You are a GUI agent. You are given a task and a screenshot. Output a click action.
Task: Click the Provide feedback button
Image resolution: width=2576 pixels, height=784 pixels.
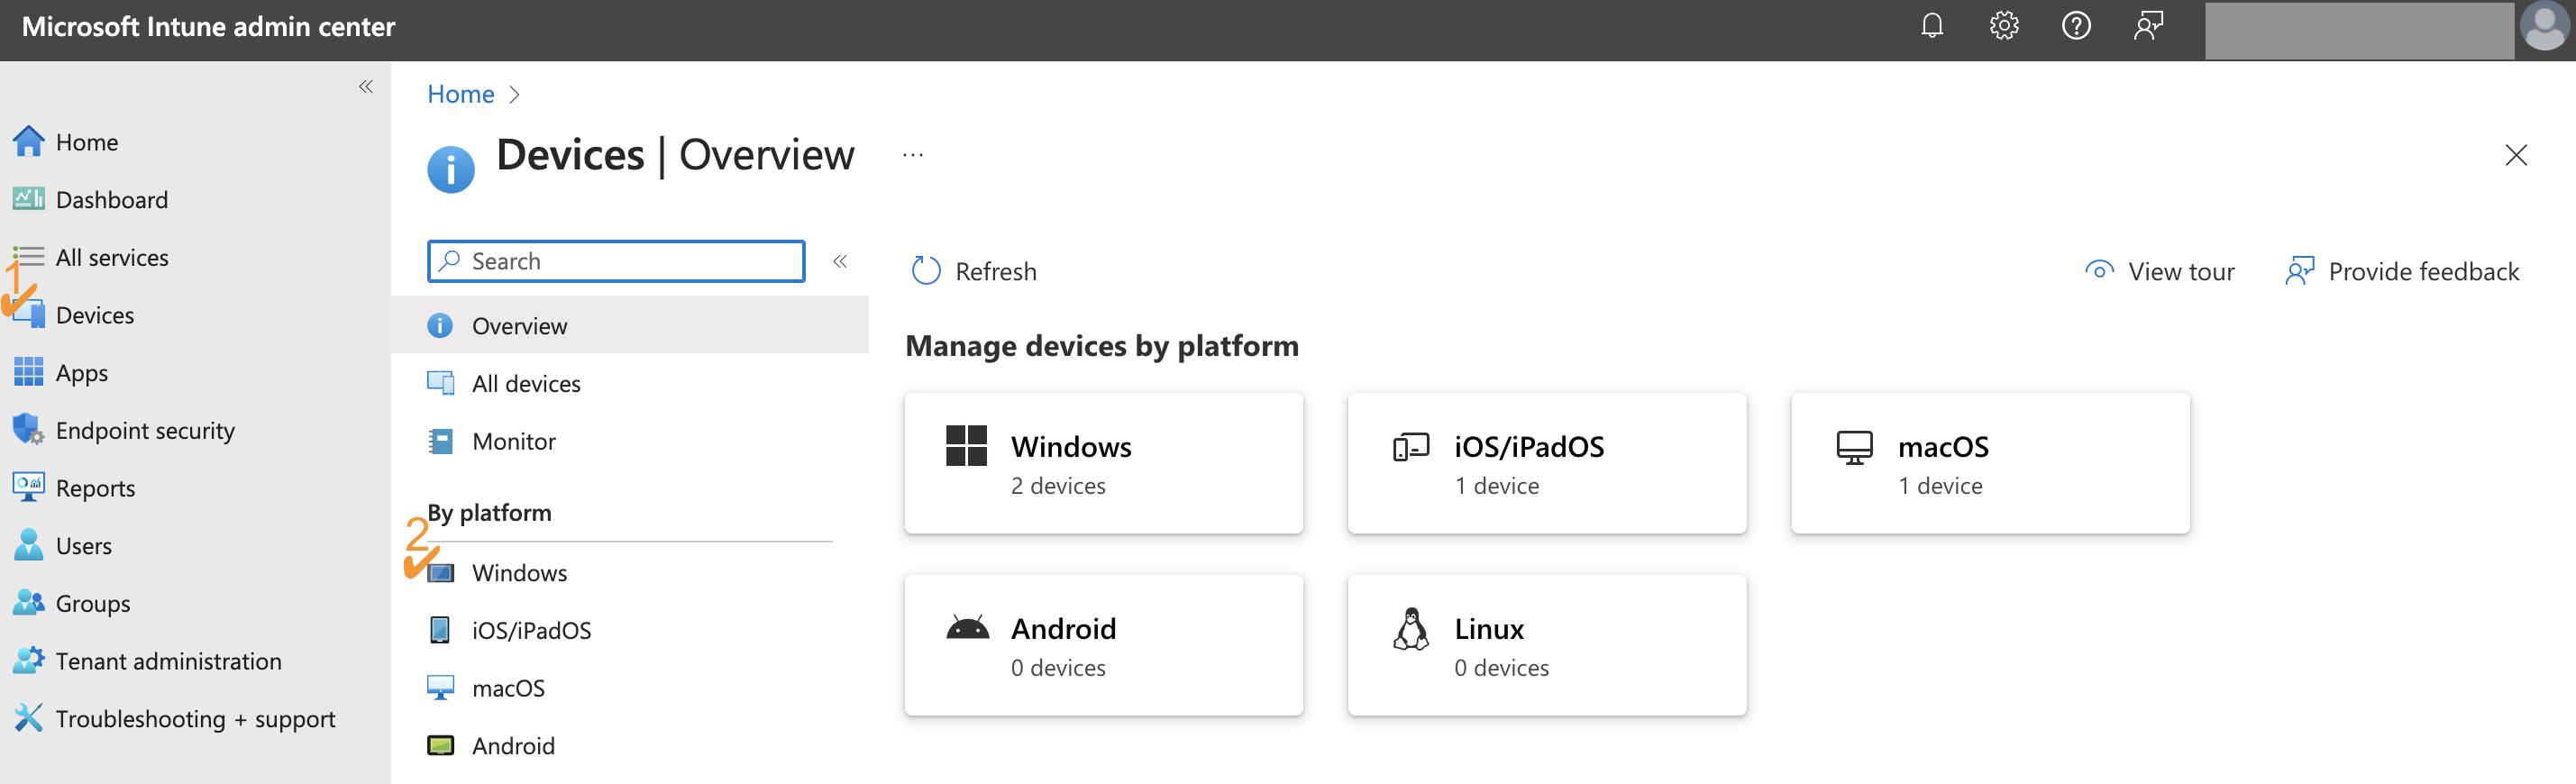pos(2402,271)
